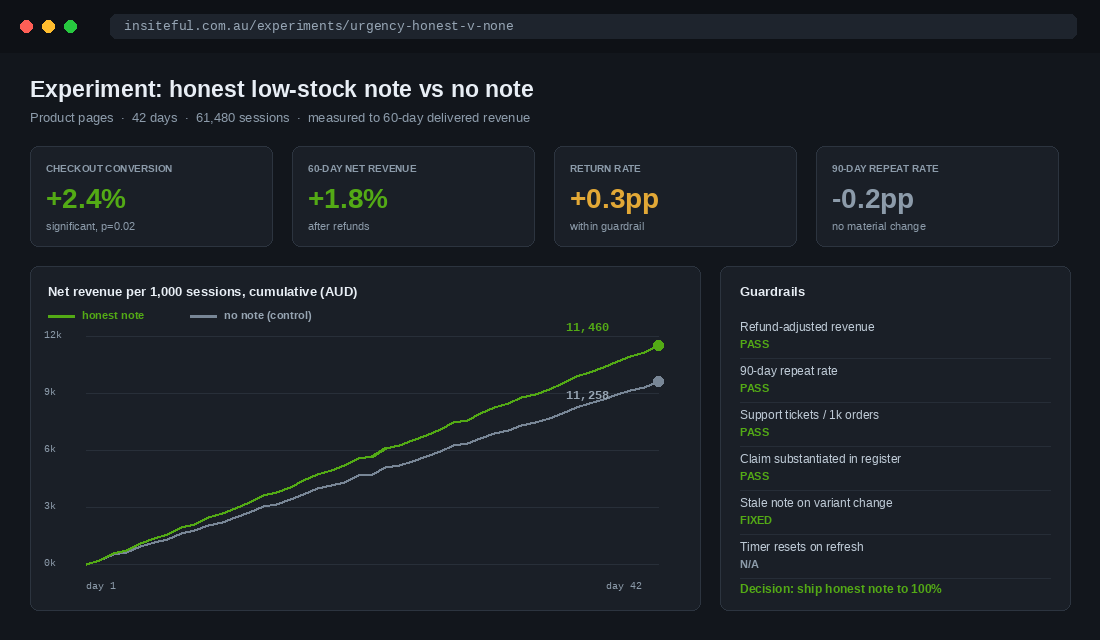Click the 3k y-axis label
This screenshot has height=640, width=1100.
tap(50, 505)
